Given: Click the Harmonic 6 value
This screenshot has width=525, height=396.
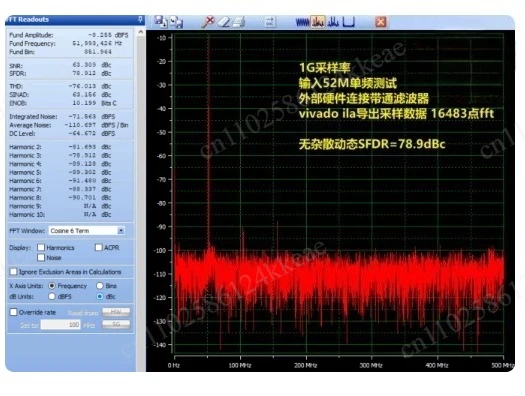Looking at the screenshot, I should click(82, 180).
